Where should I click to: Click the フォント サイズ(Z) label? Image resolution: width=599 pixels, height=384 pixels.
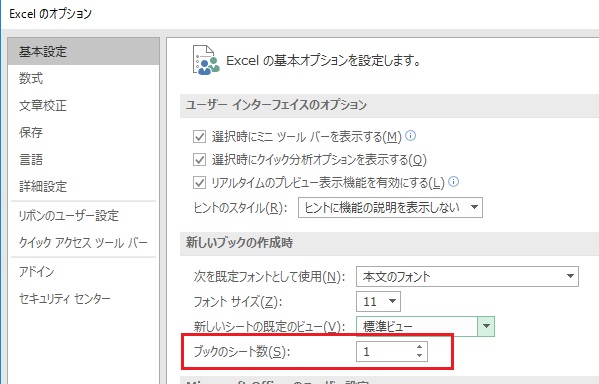[x=238, y=302]
